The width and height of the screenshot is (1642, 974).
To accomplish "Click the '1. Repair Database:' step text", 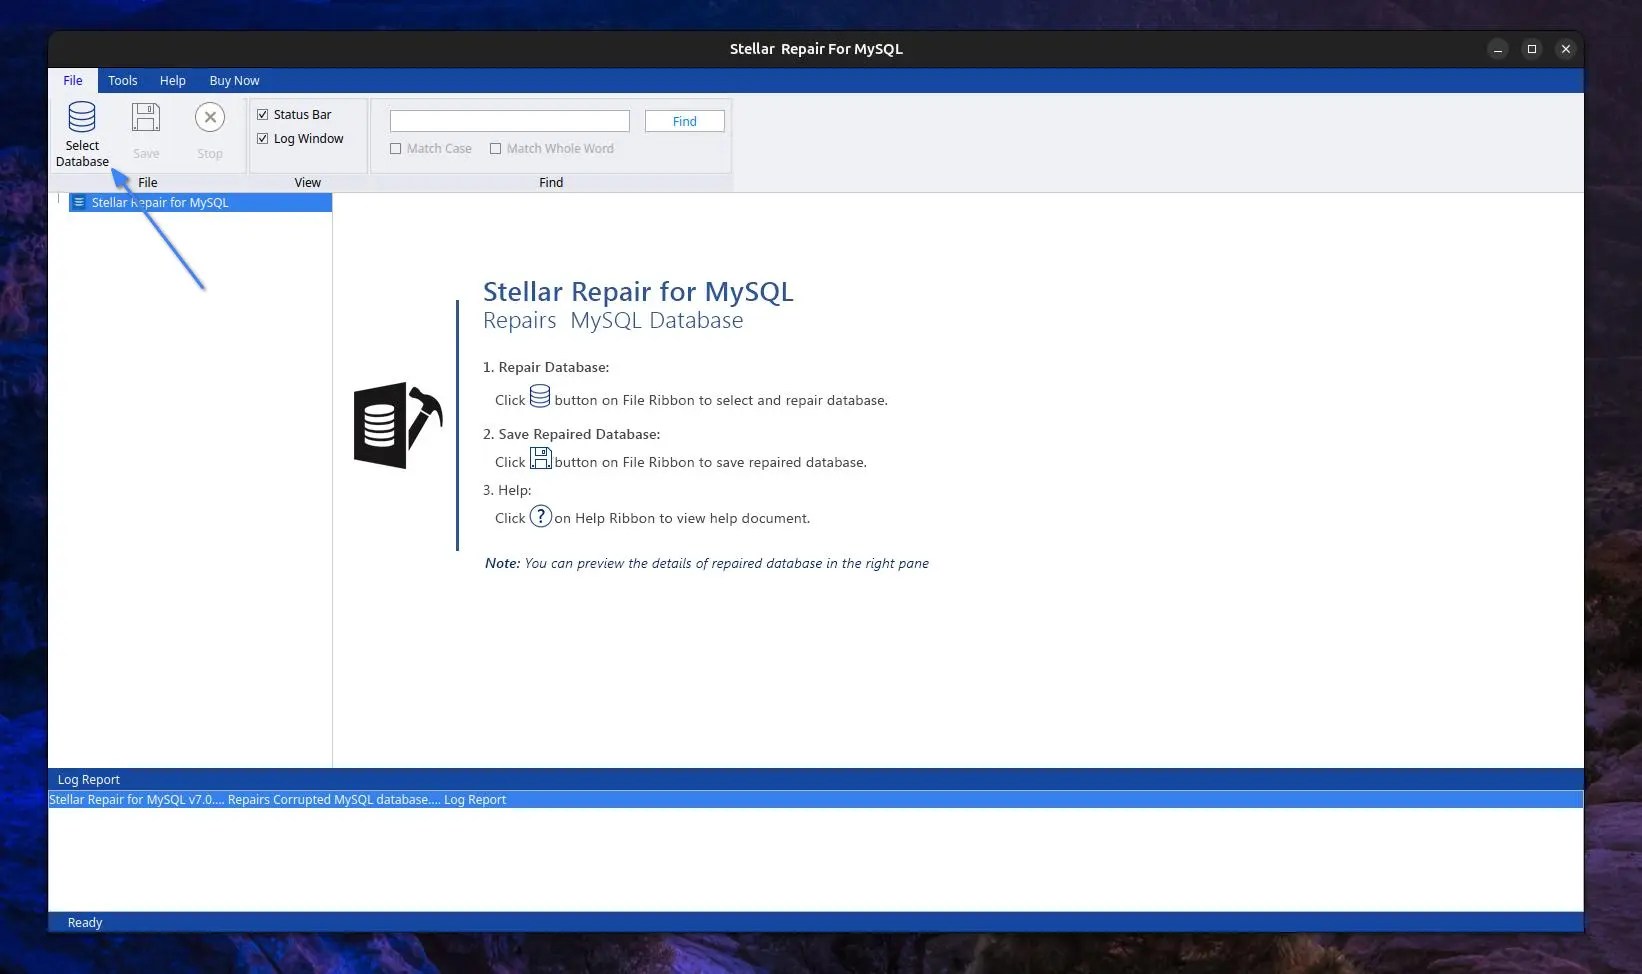I will pos(546,367).
